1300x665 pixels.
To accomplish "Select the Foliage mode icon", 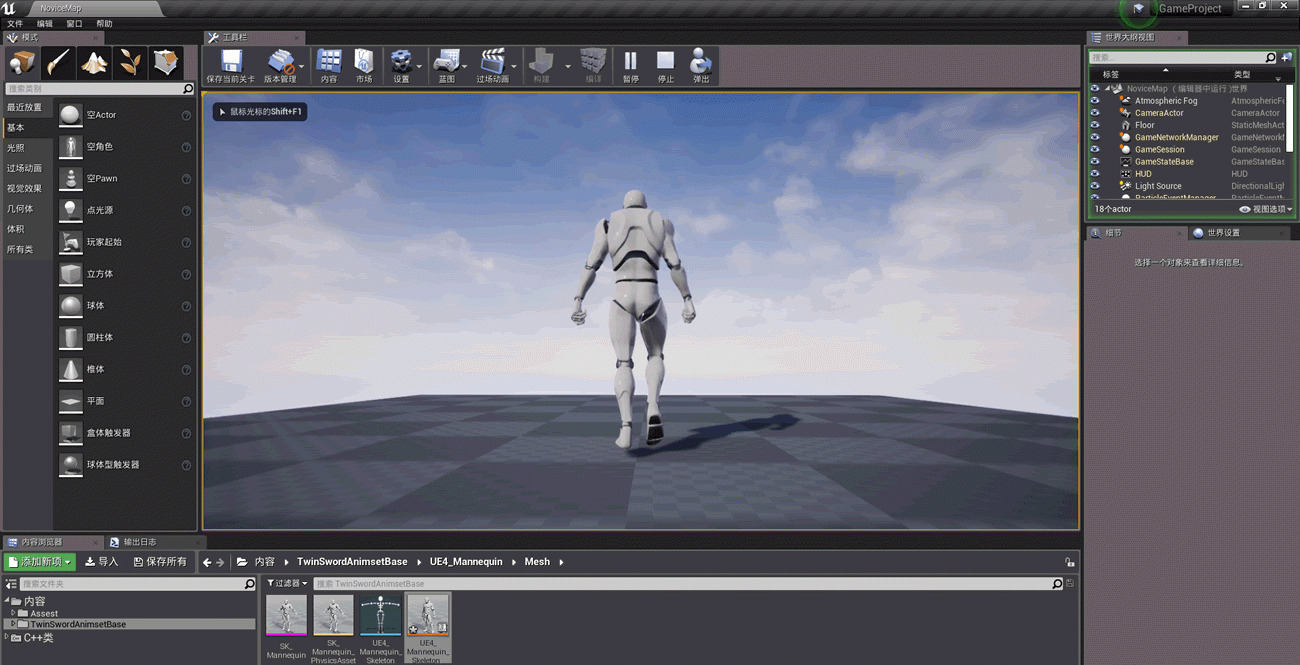I will [x=130, y=63].
